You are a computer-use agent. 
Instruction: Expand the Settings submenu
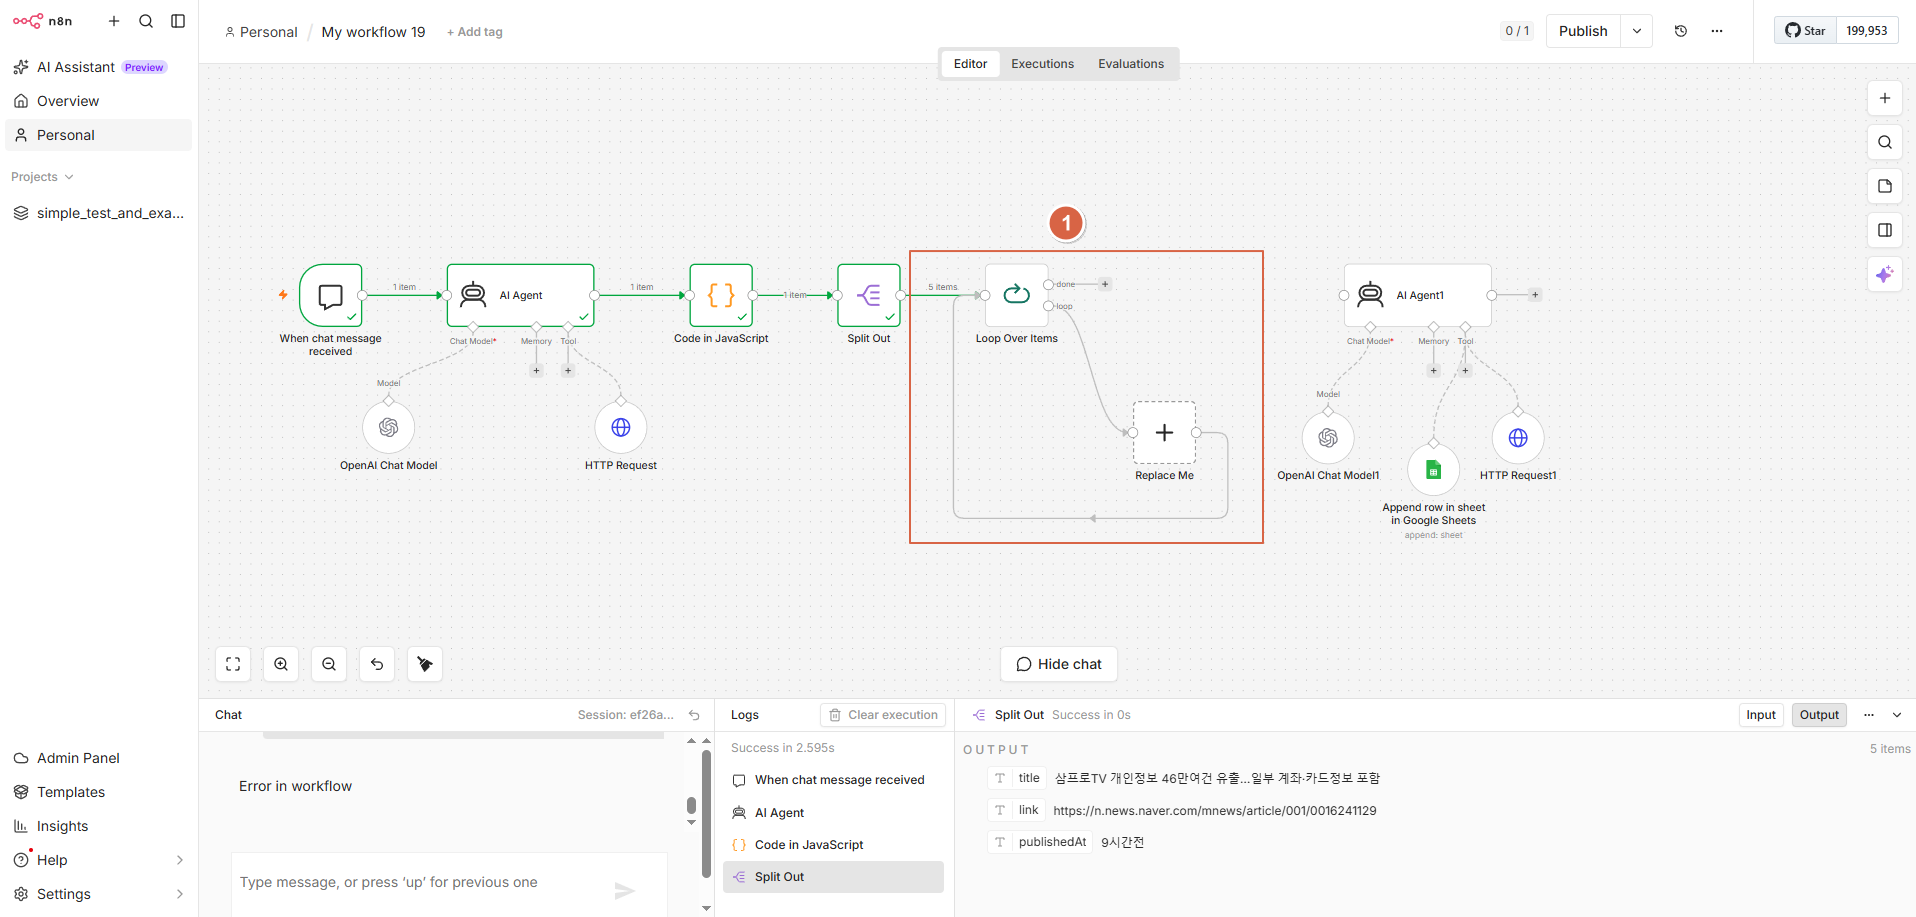(180, 894)
